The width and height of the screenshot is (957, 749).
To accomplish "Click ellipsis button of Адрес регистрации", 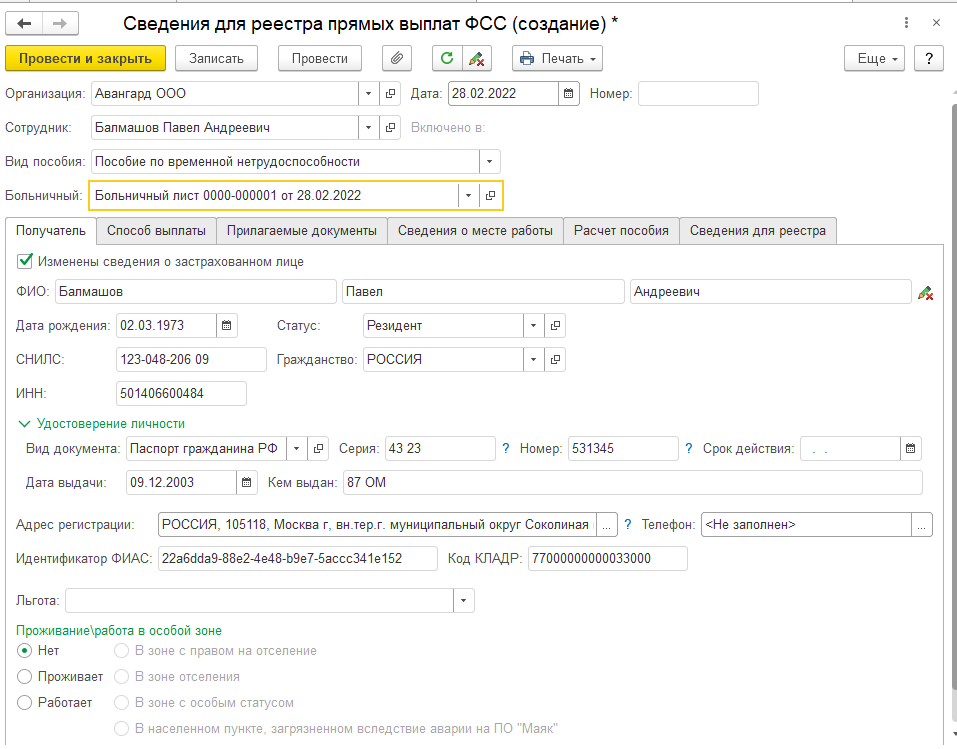I will tap(608, 524).
